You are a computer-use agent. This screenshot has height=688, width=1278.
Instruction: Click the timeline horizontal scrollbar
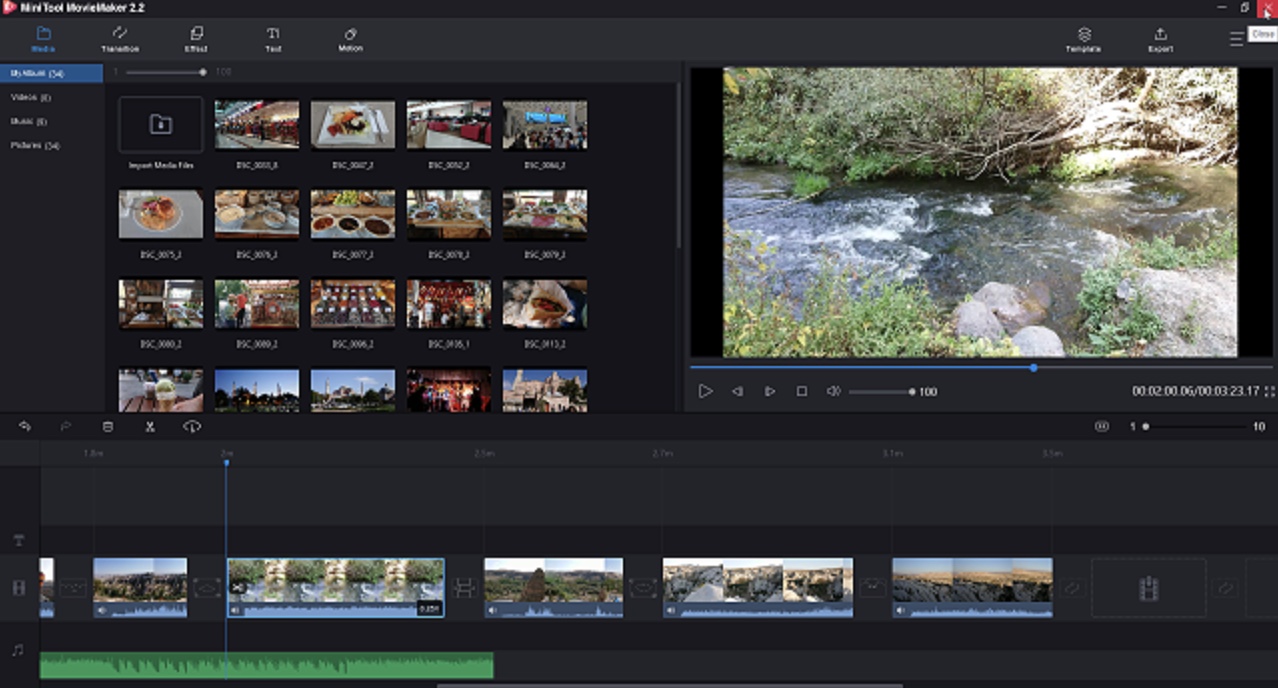coord(670,685)
